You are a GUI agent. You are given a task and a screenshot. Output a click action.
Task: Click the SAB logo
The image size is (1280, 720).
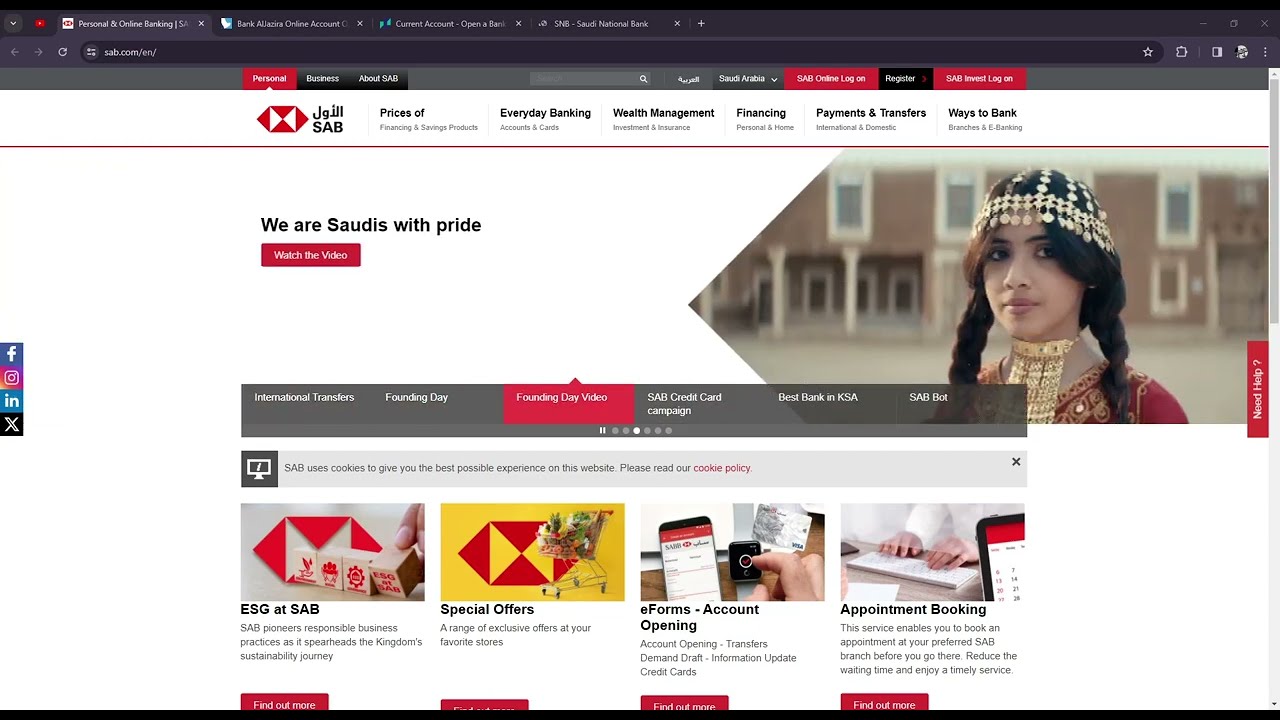pyautogui.click(x=300, y=119)
